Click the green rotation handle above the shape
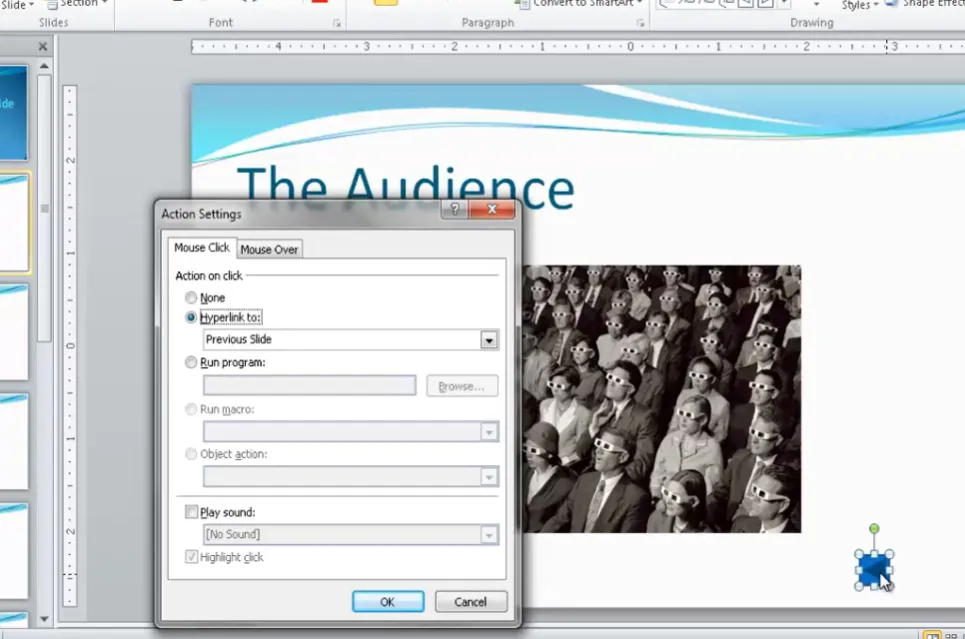Viewport: 965px width, 639px height. 874,528
